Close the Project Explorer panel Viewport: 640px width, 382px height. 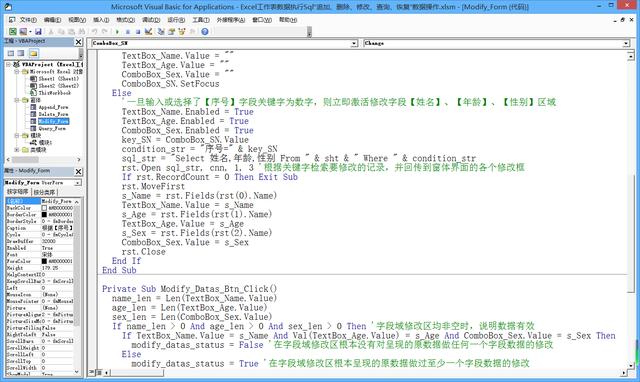click(78, 42)
